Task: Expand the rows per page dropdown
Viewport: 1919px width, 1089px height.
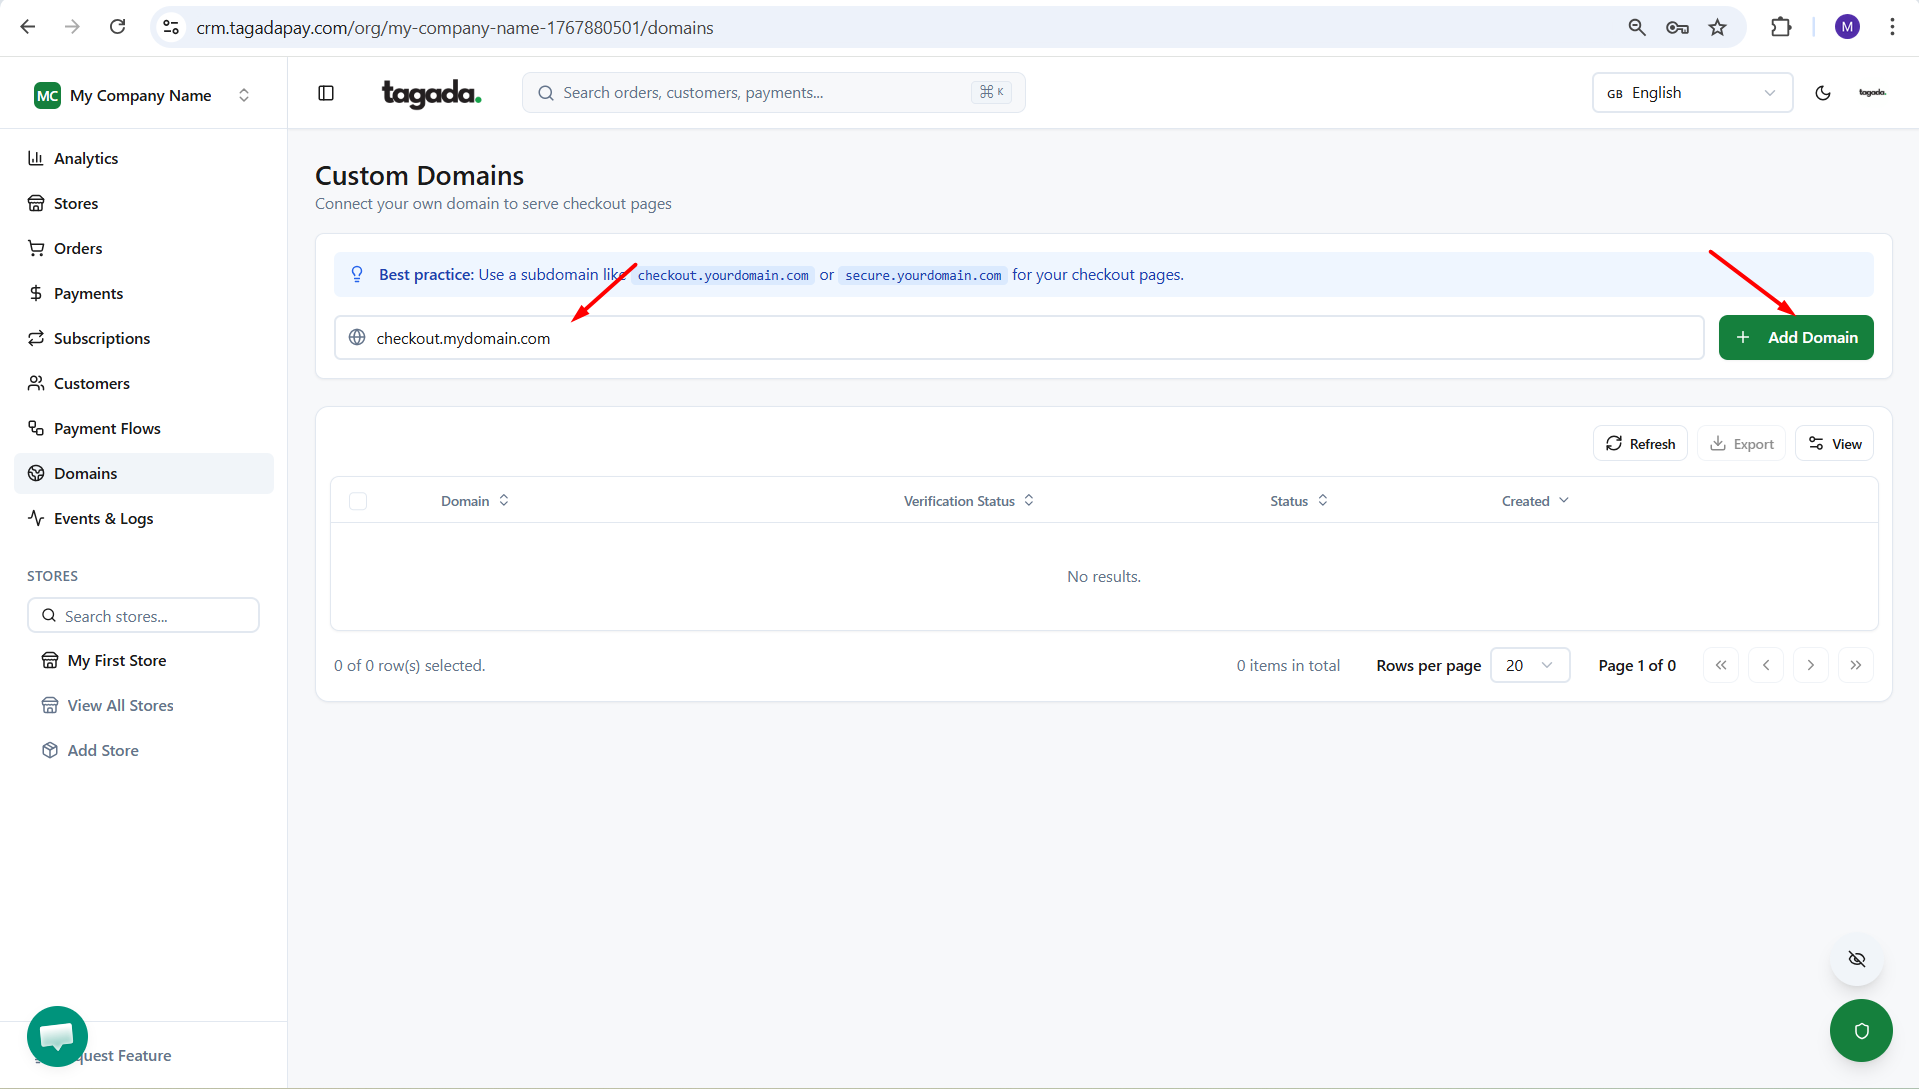Action: 1529,665
